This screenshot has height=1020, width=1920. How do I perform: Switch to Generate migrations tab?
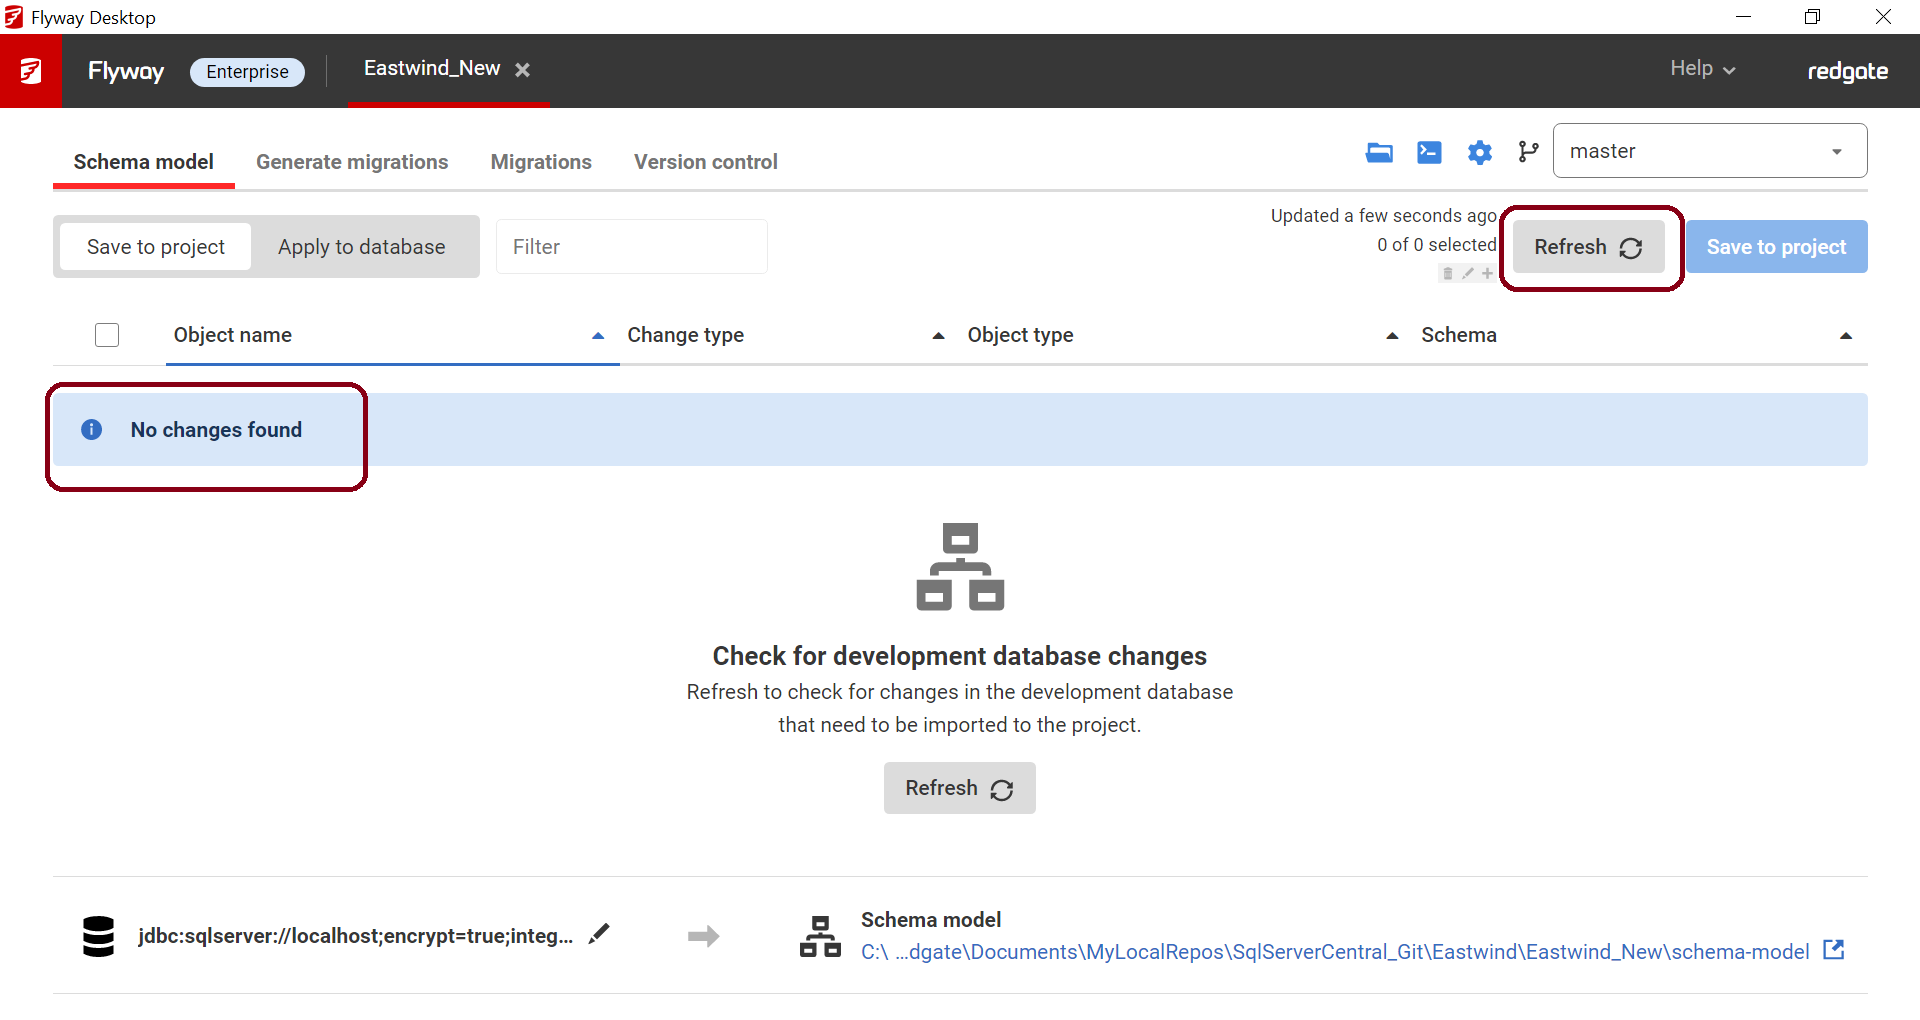pyautogui.click(x=352, y=162)
